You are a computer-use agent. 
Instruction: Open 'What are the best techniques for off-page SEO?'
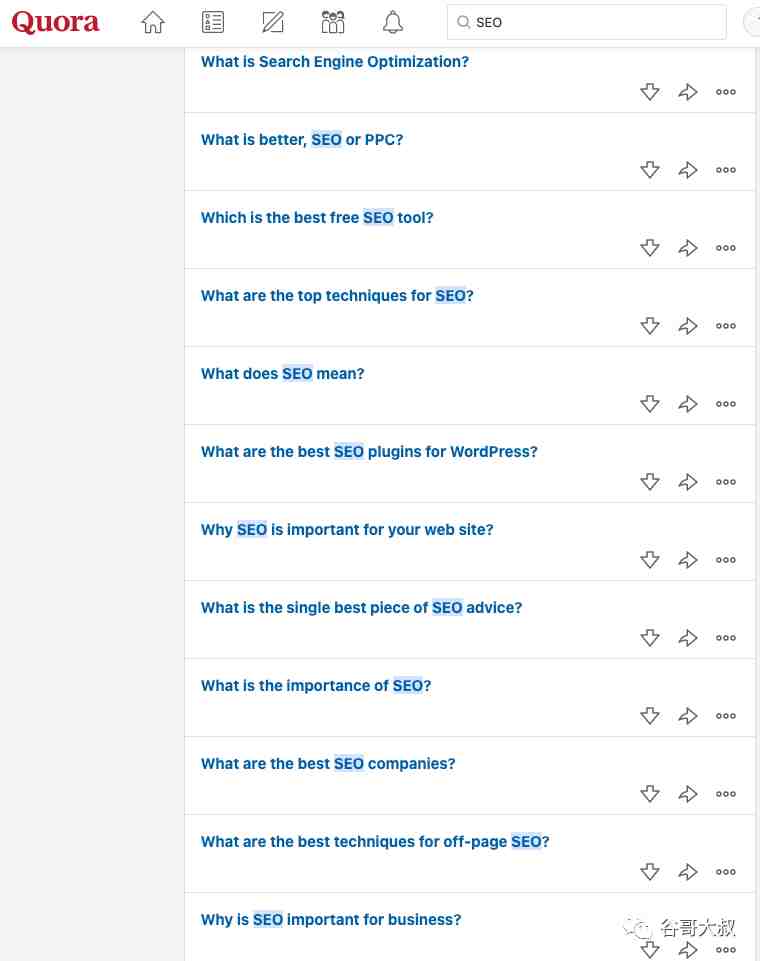pos(375,841)
